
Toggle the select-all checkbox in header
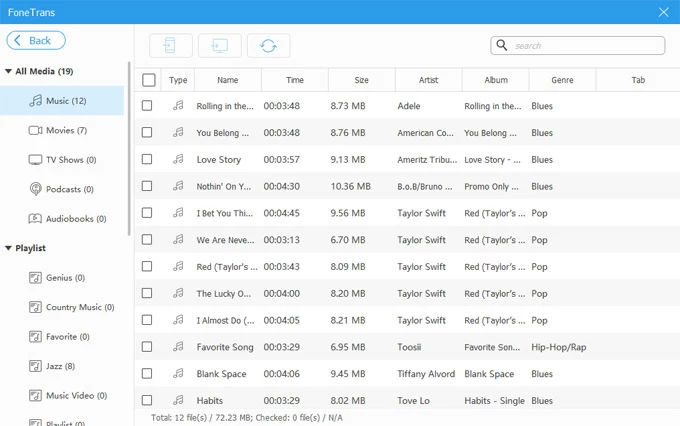tap(149, 80)
